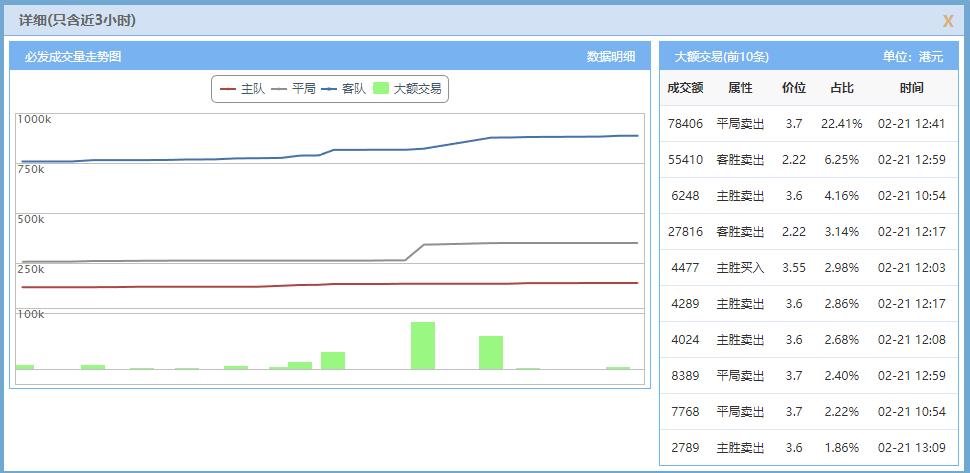The width and height of the screenshot is (970, 473).
Task: Select the 78406 平局卖出 transaction row
Action: point(809,124)
